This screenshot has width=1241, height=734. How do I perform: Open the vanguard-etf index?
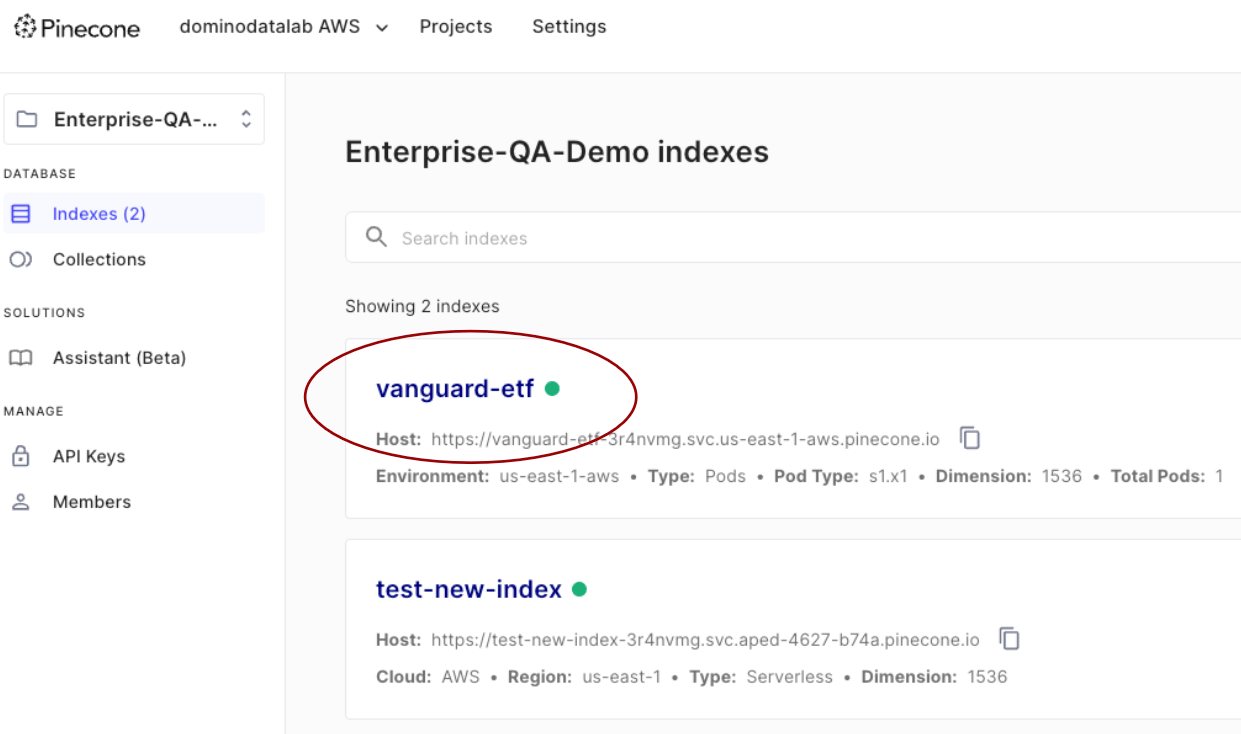click(x=455, y=388)
